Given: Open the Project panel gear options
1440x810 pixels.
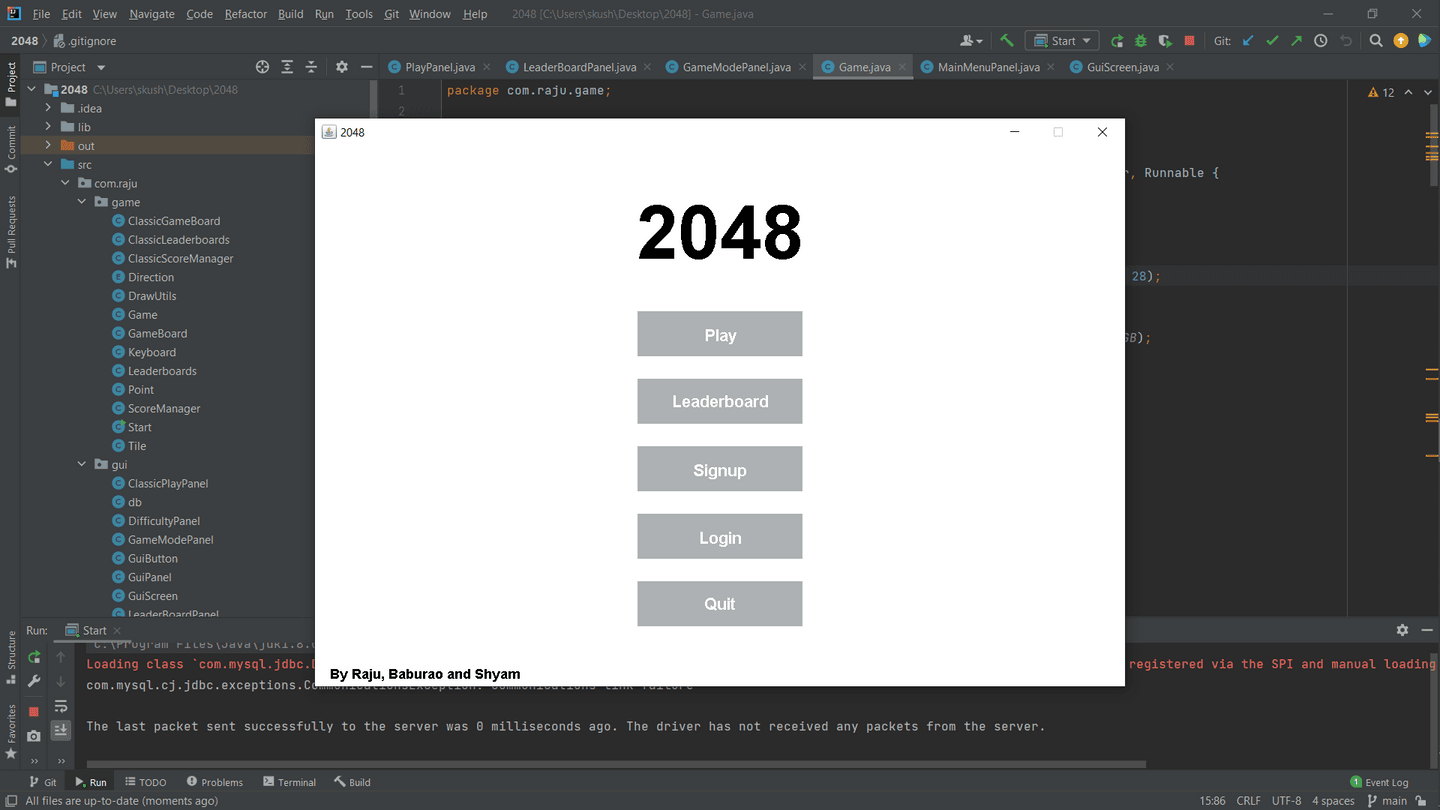Looking at the screenshot, I should click(342, 67).
